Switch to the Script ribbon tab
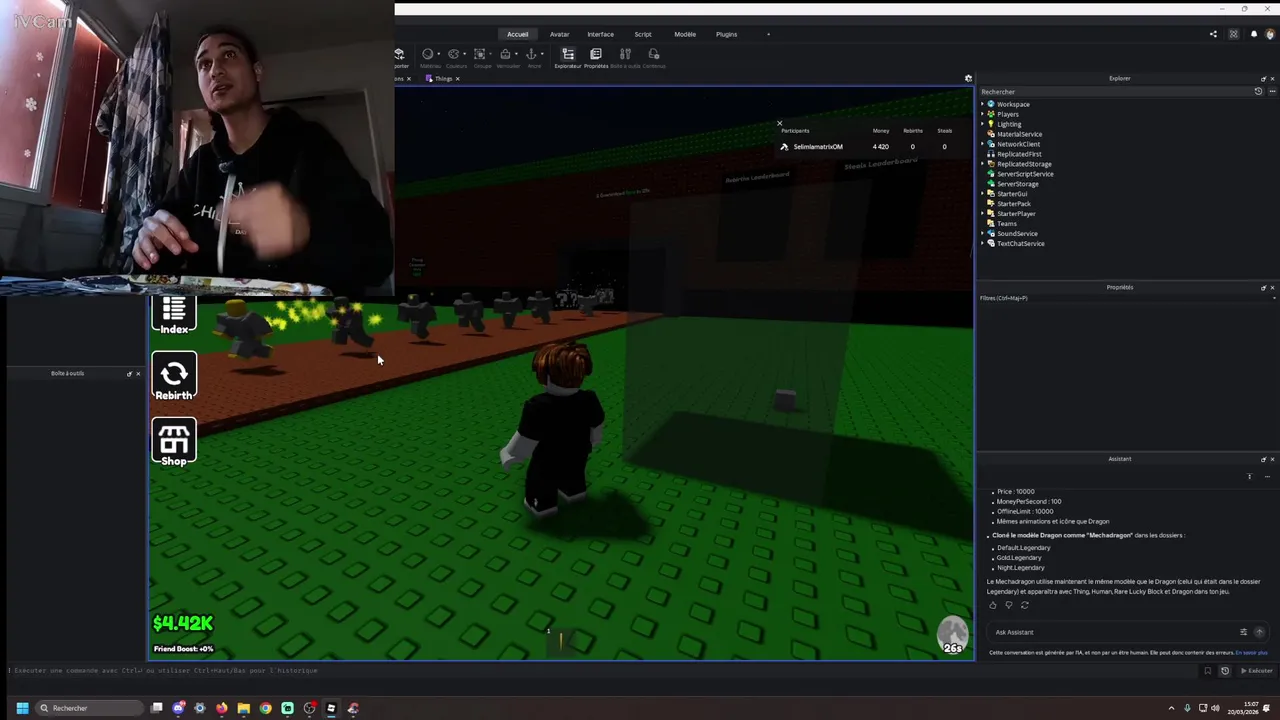The width and height of the screenshot is (1280, 720). point(643,34)
